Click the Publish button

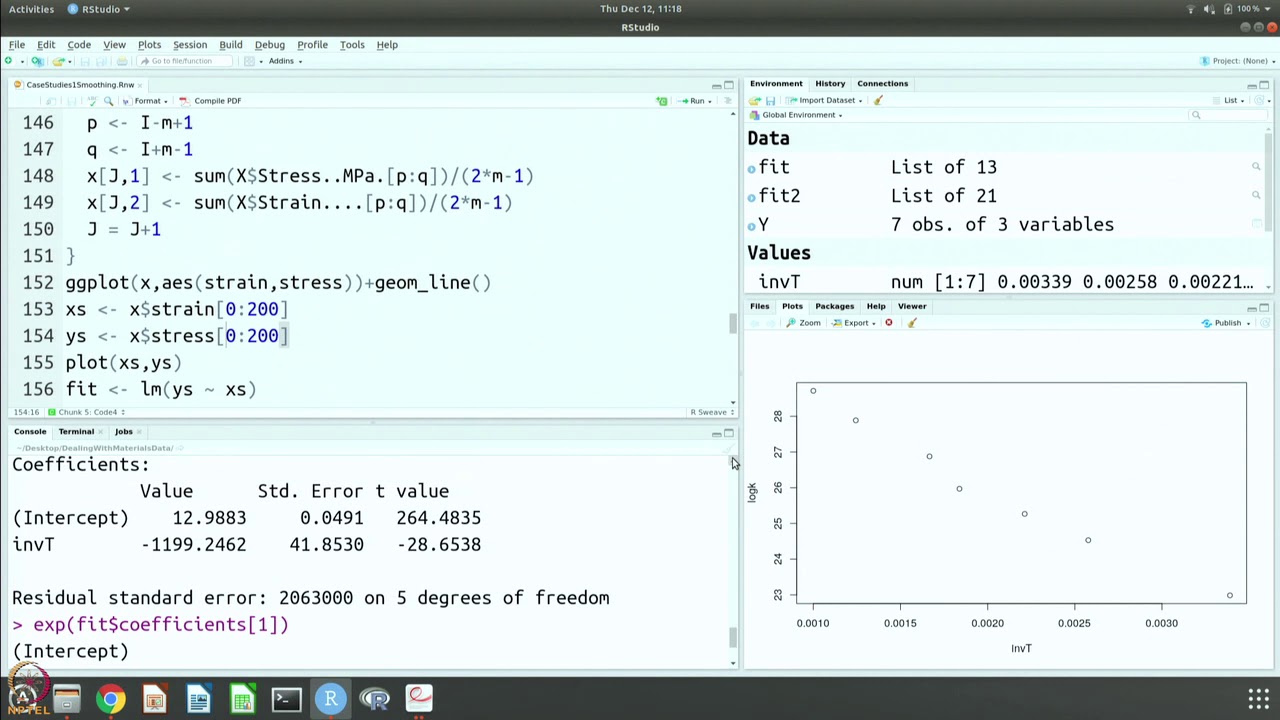[x=1221, y=323]
